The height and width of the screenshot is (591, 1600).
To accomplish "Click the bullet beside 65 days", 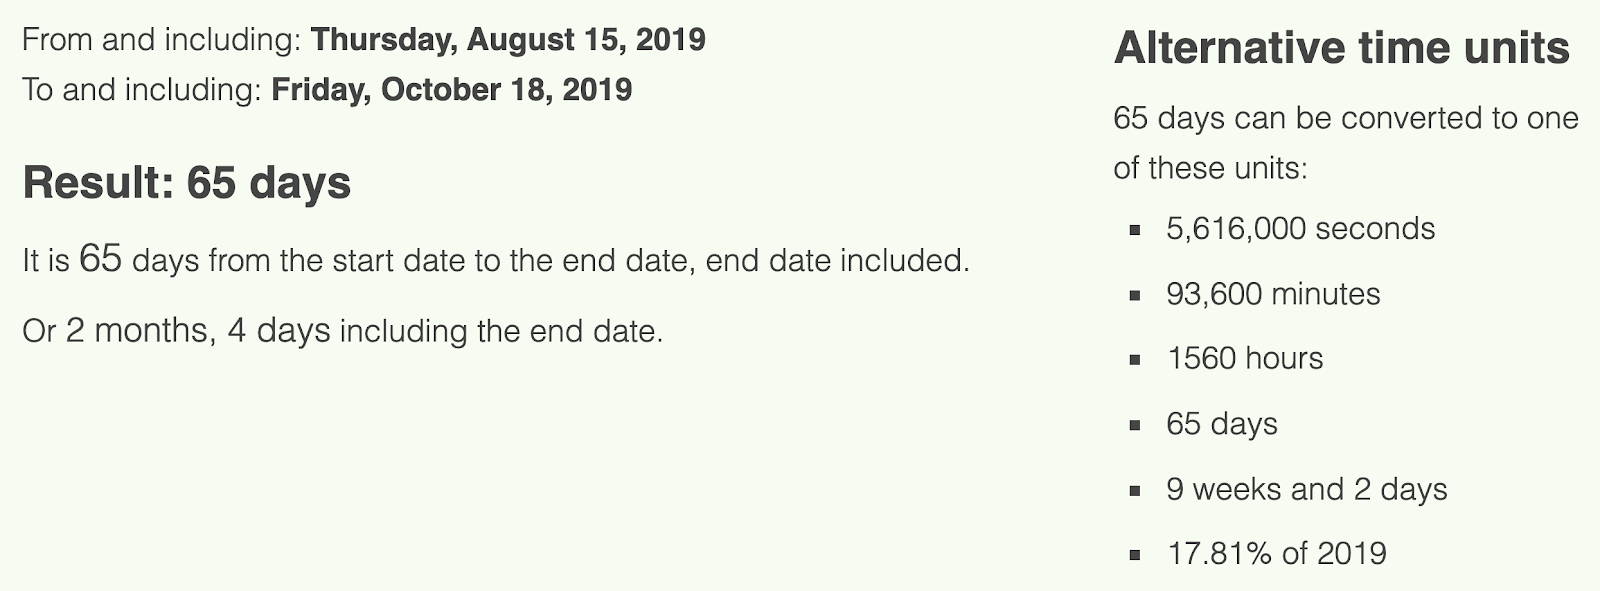I will (x=1135, y=426).
